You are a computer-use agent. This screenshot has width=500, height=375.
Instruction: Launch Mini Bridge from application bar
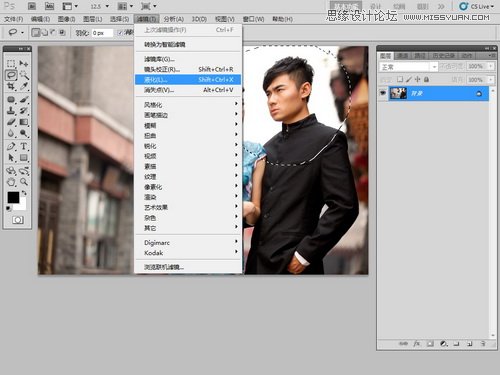49,6
